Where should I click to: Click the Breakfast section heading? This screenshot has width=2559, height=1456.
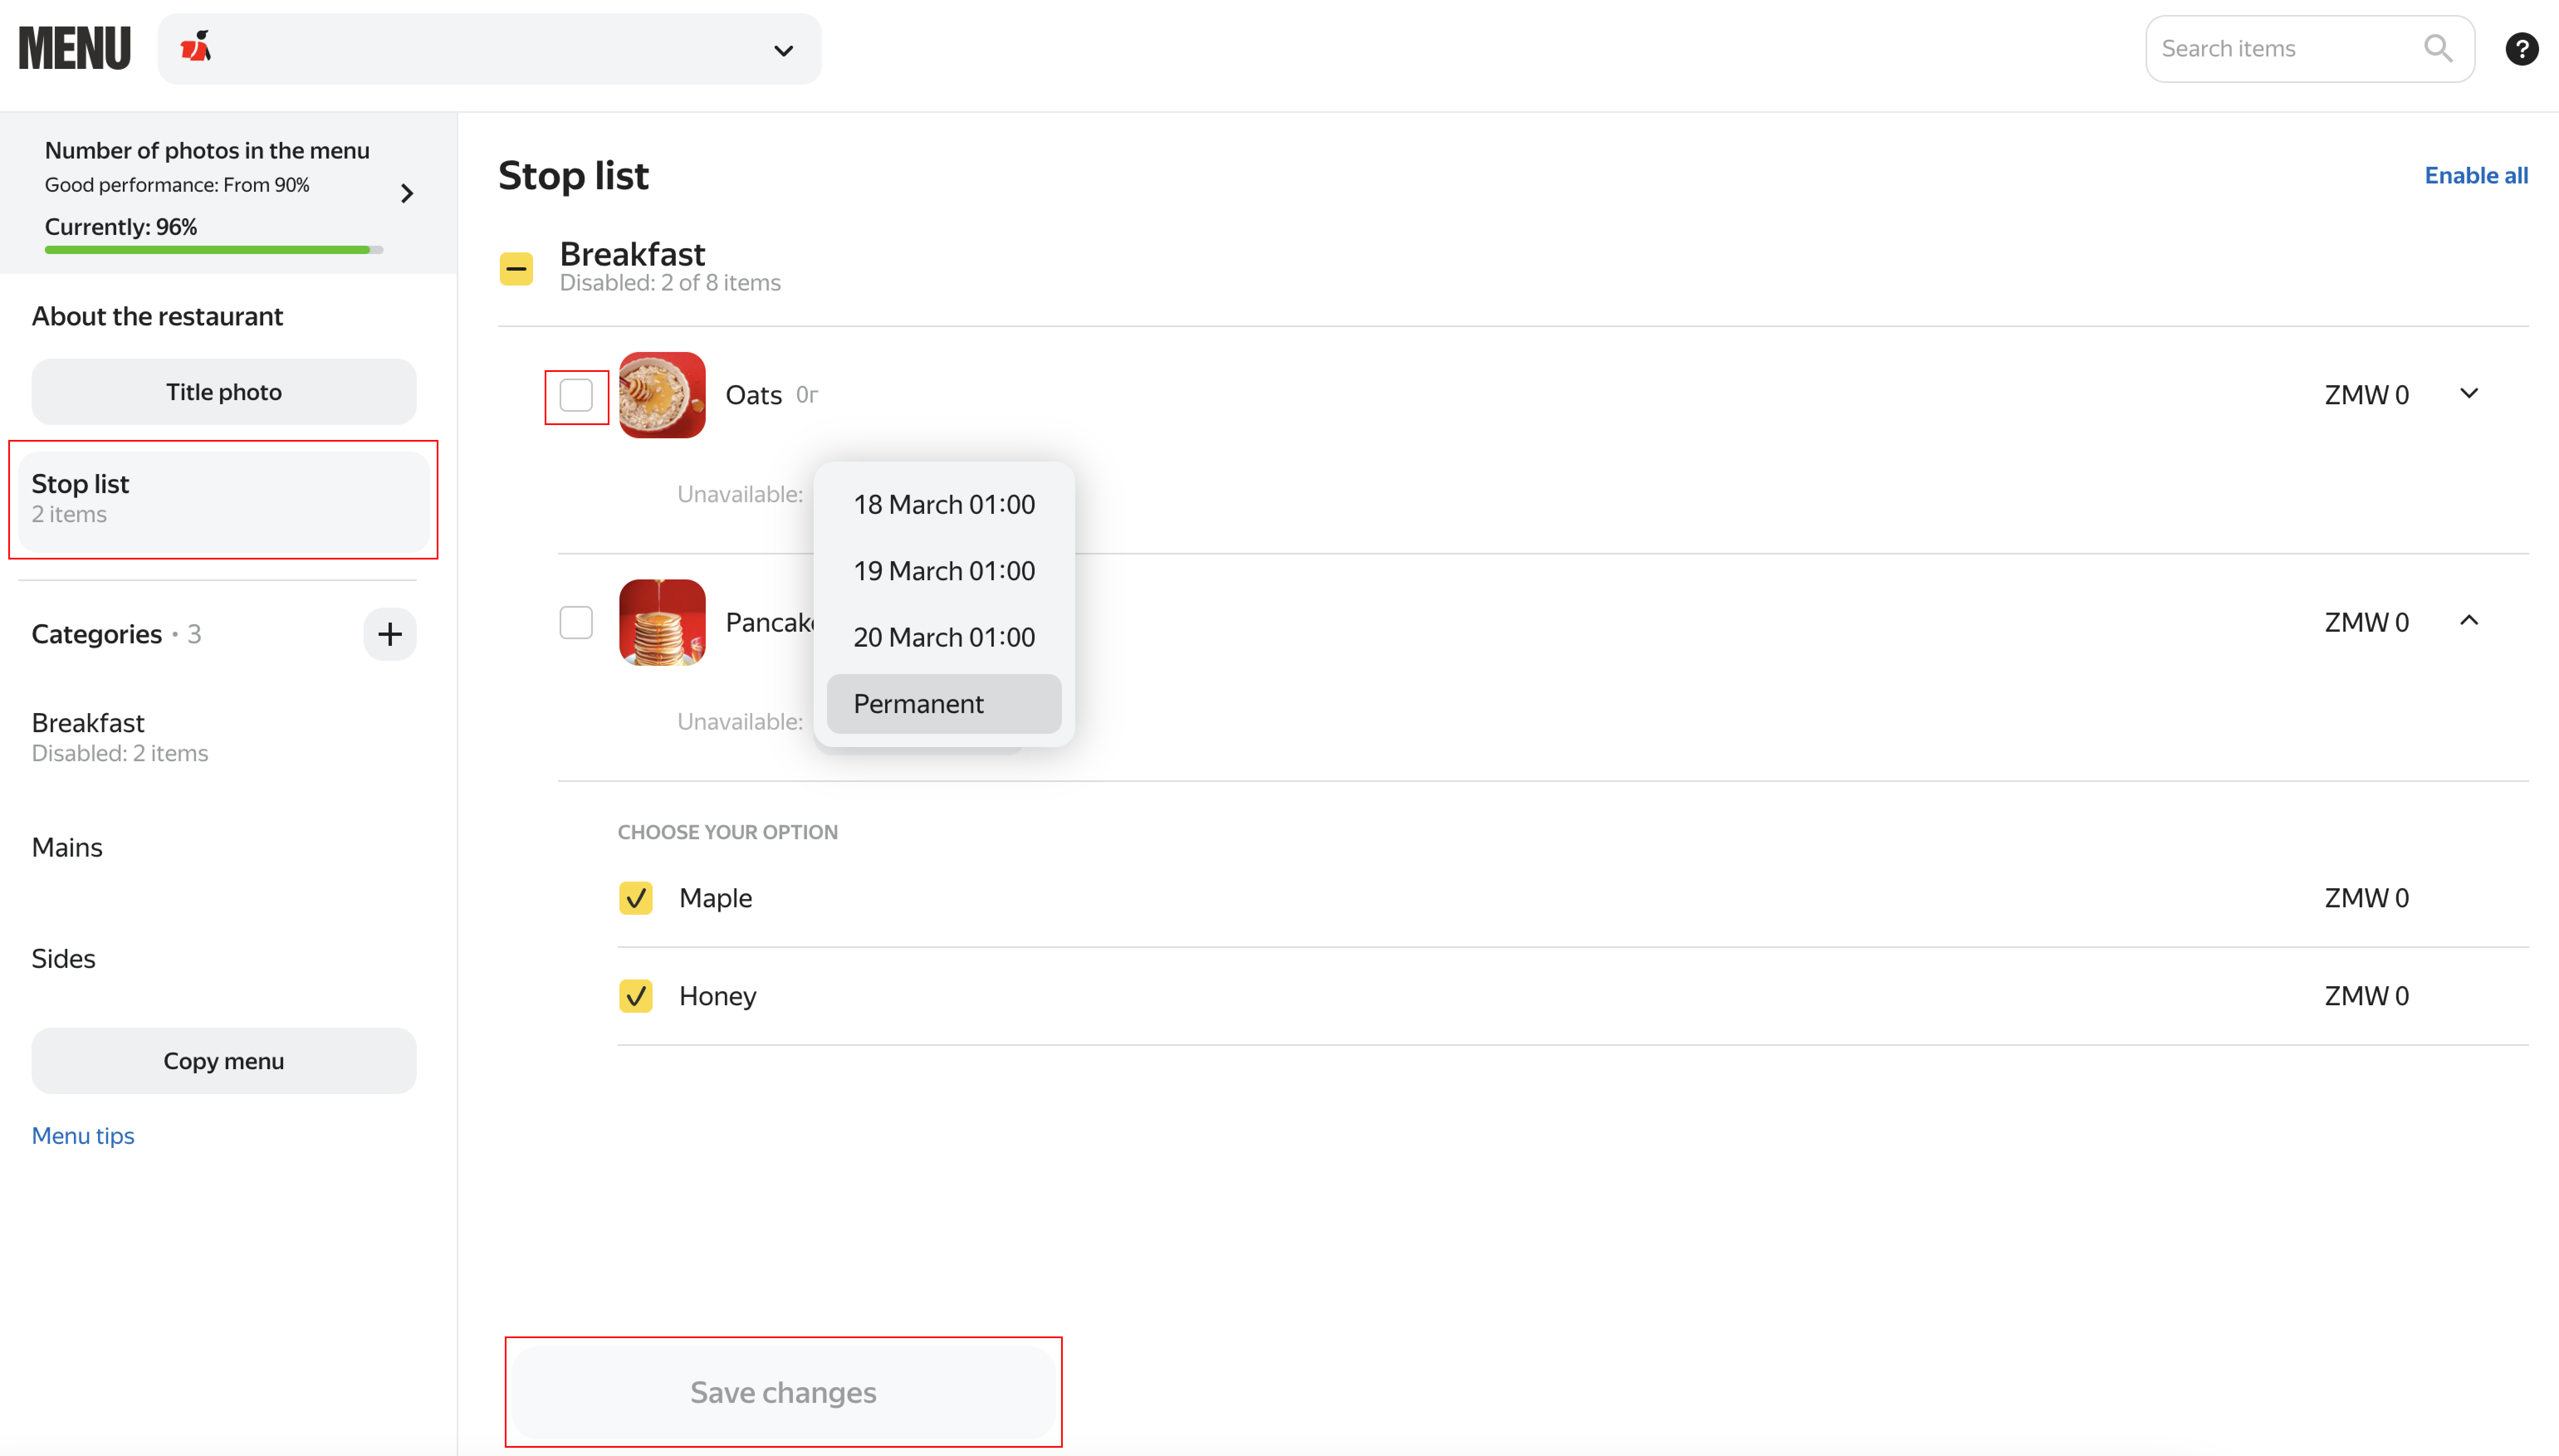click(x=632, y=254)
